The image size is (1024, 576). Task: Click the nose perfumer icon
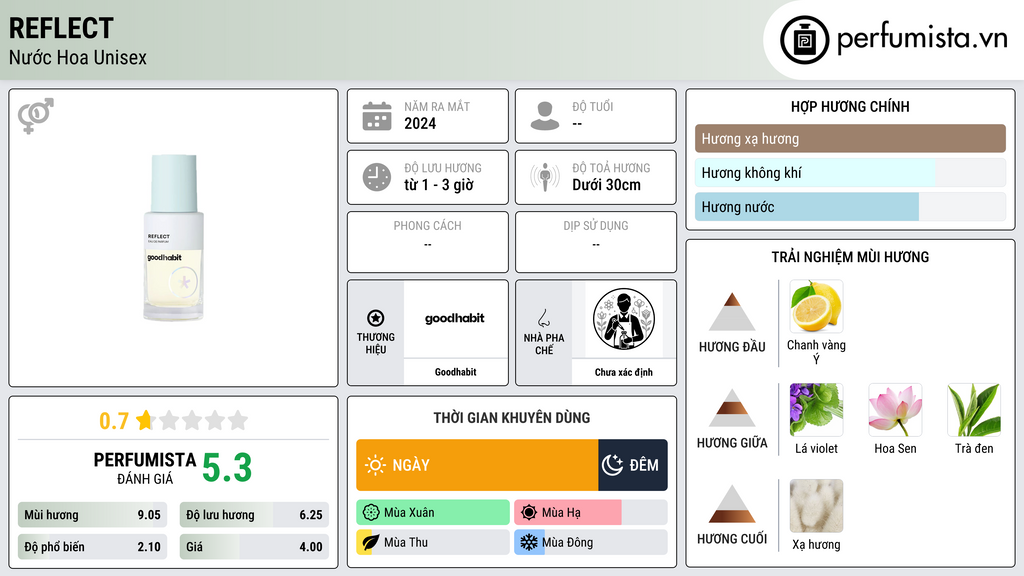[x=544, y=318]
